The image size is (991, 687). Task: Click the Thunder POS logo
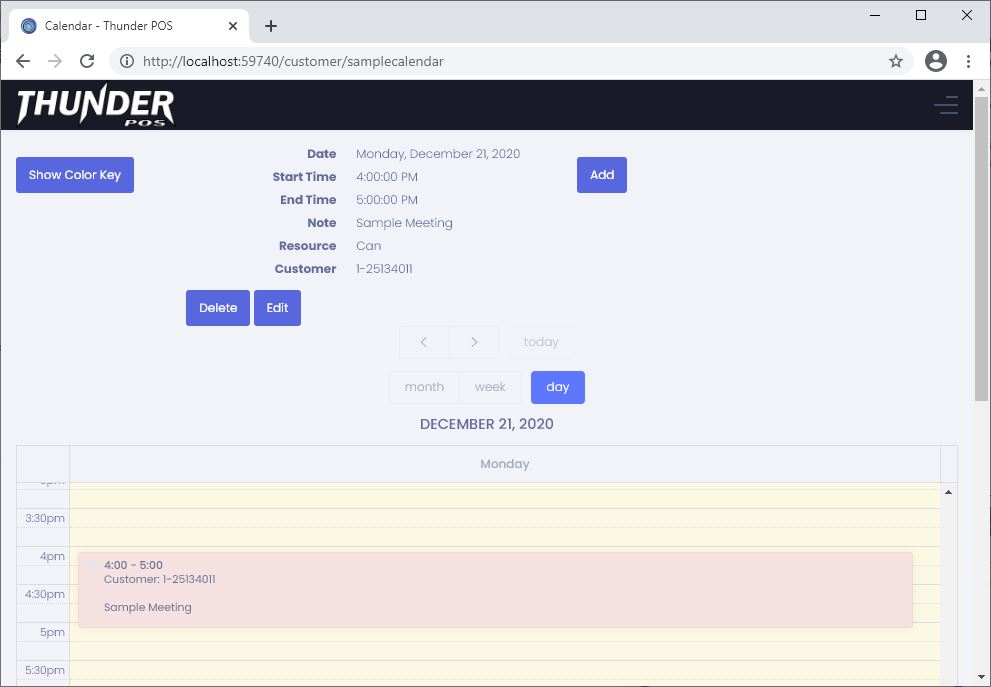click(95, 106)
